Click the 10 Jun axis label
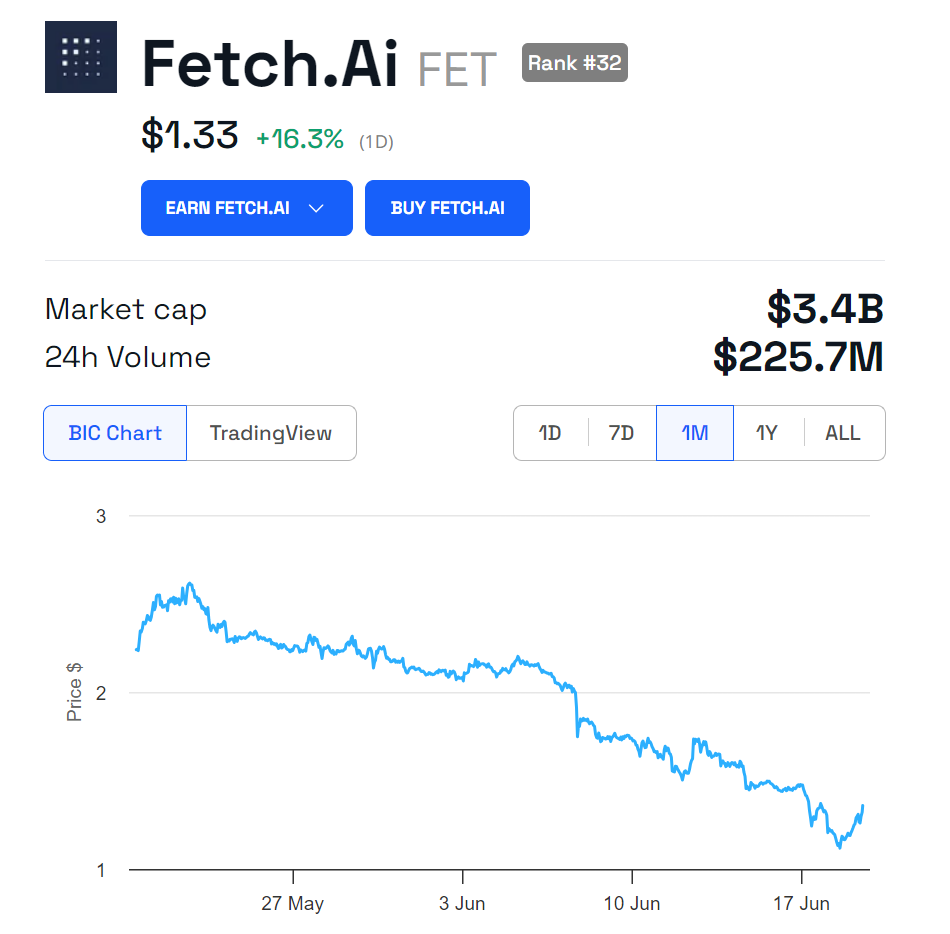 tap(632, 903)
